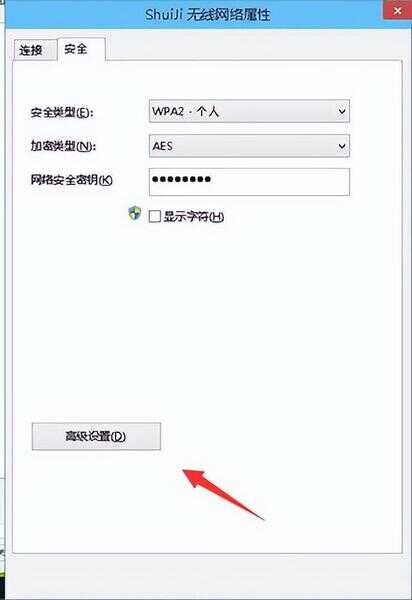
Task: Click the AES encryption combo box
Action: click(249, 146)
